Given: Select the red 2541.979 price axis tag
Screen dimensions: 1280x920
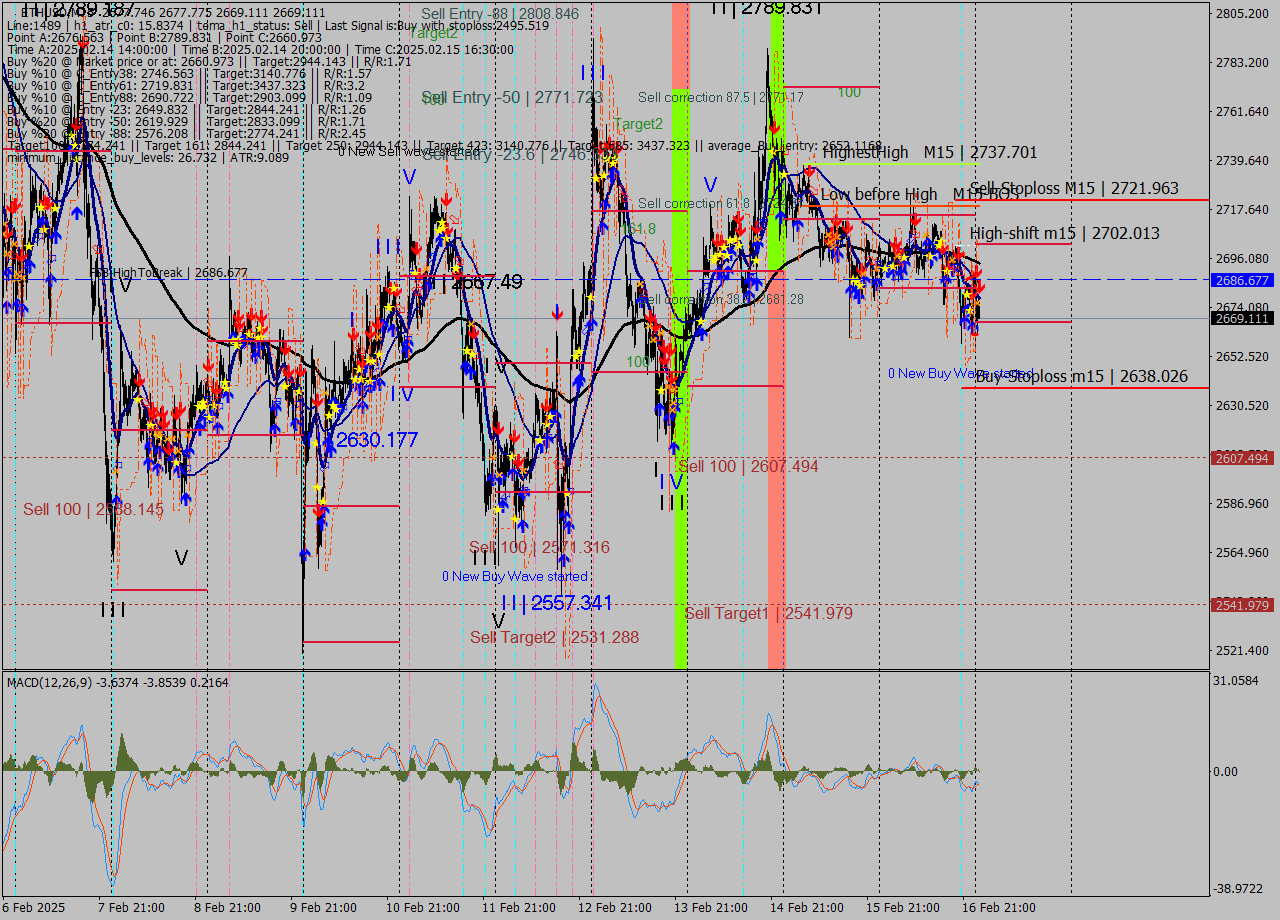Looking at the screenshot, I should [1241, 605].
